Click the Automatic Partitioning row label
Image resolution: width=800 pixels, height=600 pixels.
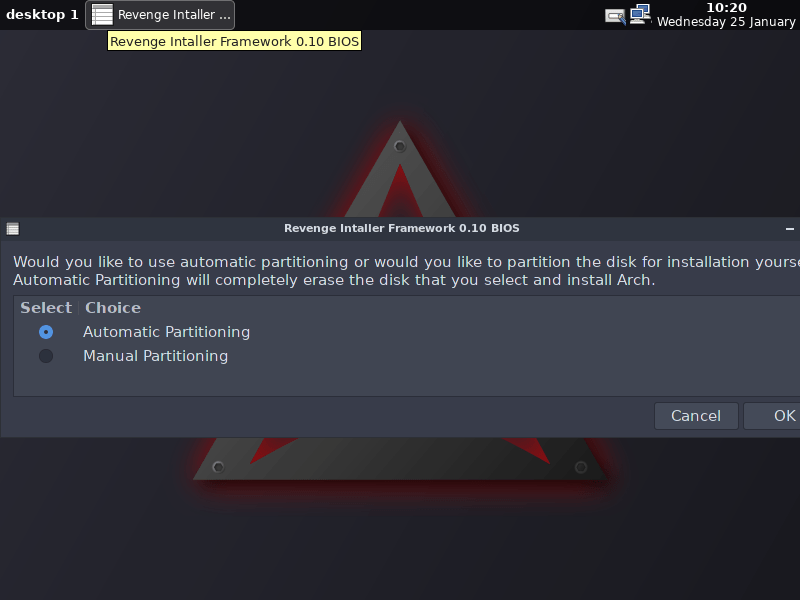(x=166, y=332)
